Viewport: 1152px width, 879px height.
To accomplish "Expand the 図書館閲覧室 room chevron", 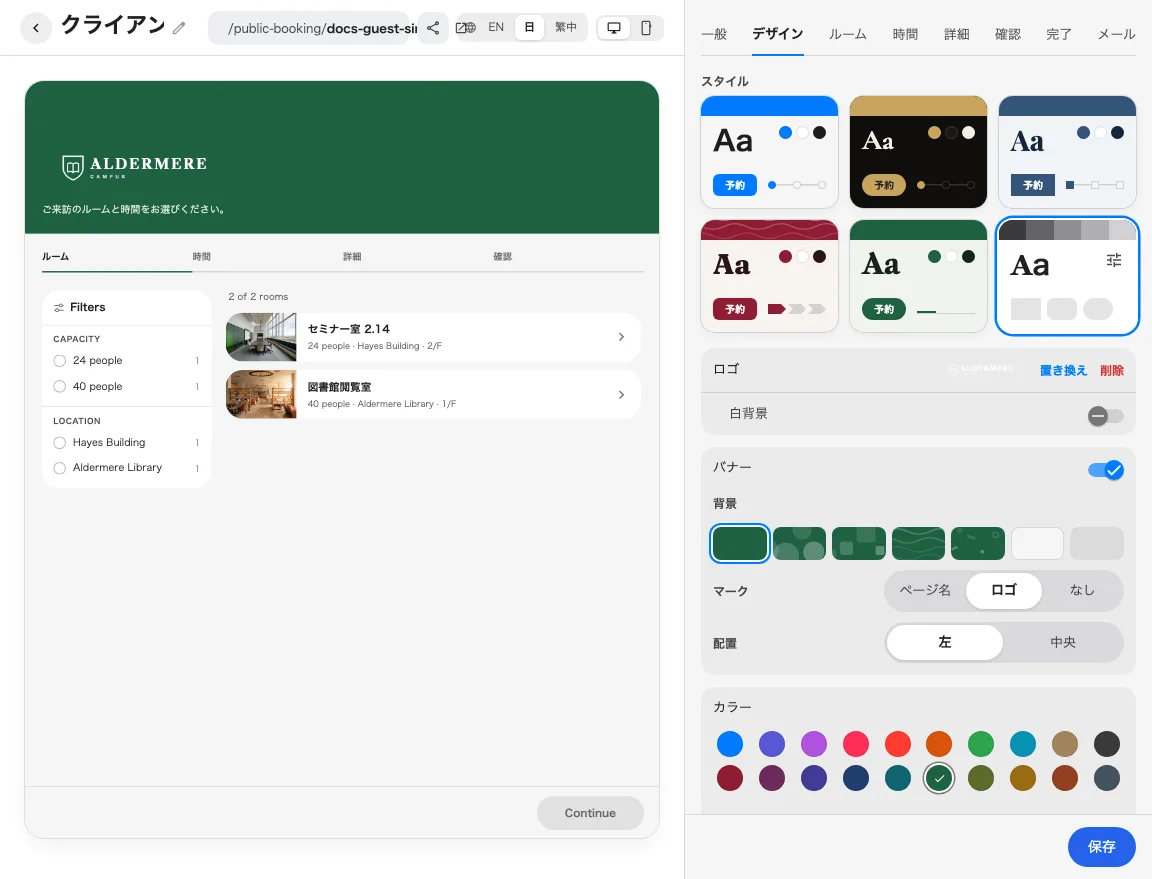I will 622,395.
